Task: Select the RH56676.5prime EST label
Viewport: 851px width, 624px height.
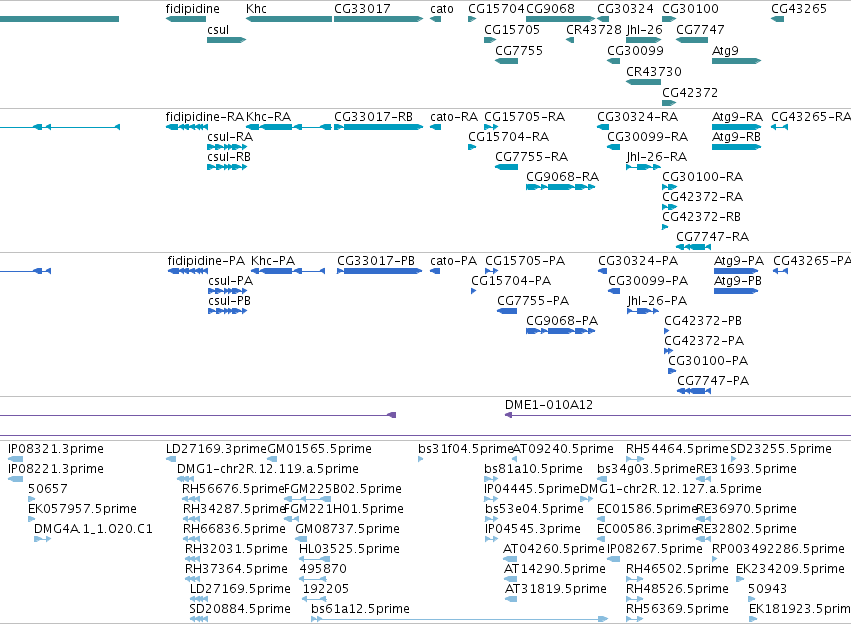Action: tap(234, 489)
